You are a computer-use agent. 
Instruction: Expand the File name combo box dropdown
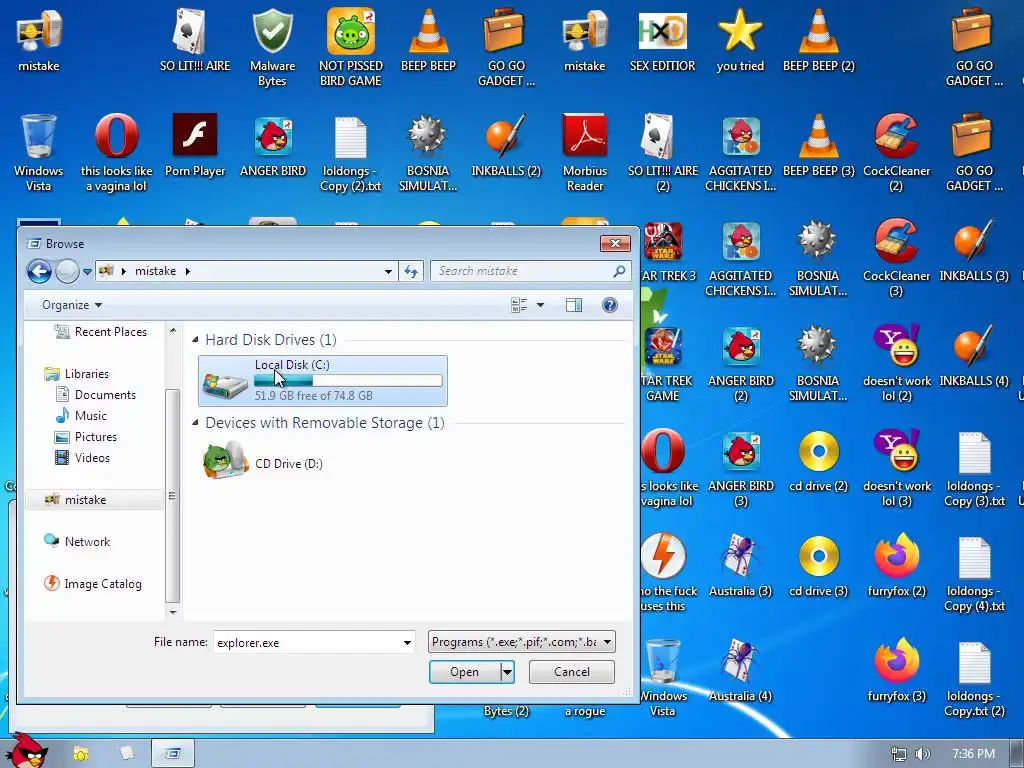tap(407, 643)
